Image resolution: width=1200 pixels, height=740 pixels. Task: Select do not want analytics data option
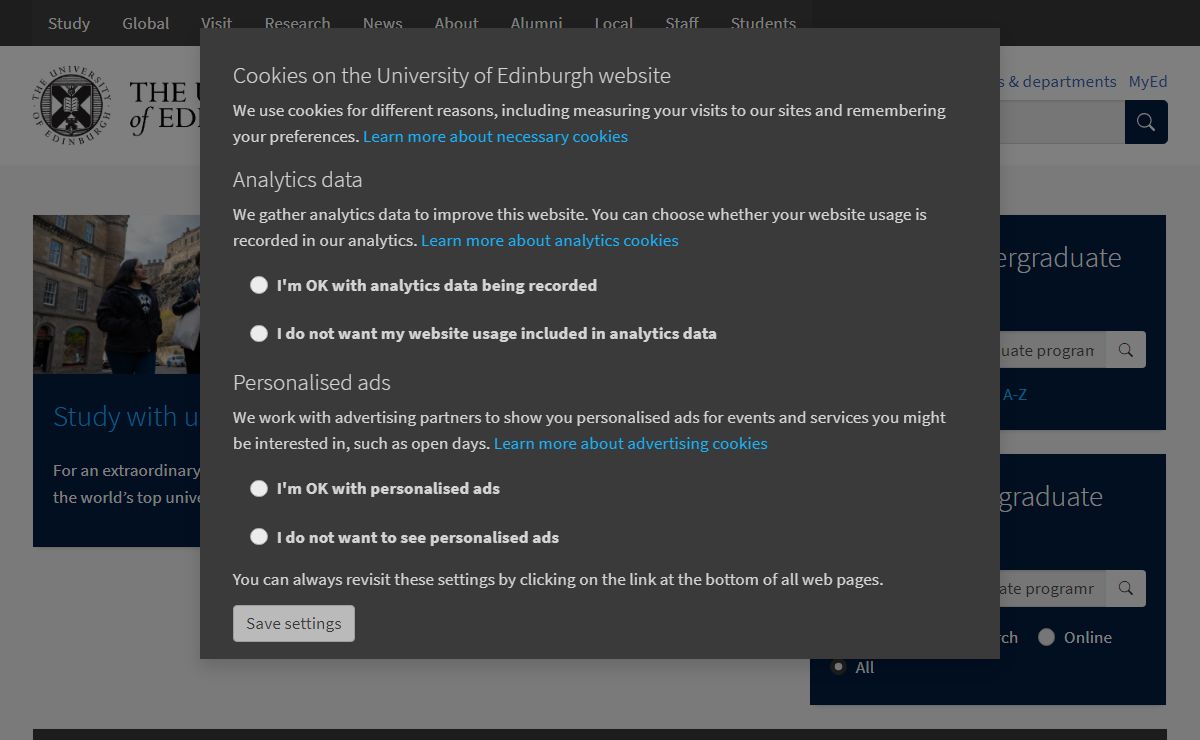point(259,333)
